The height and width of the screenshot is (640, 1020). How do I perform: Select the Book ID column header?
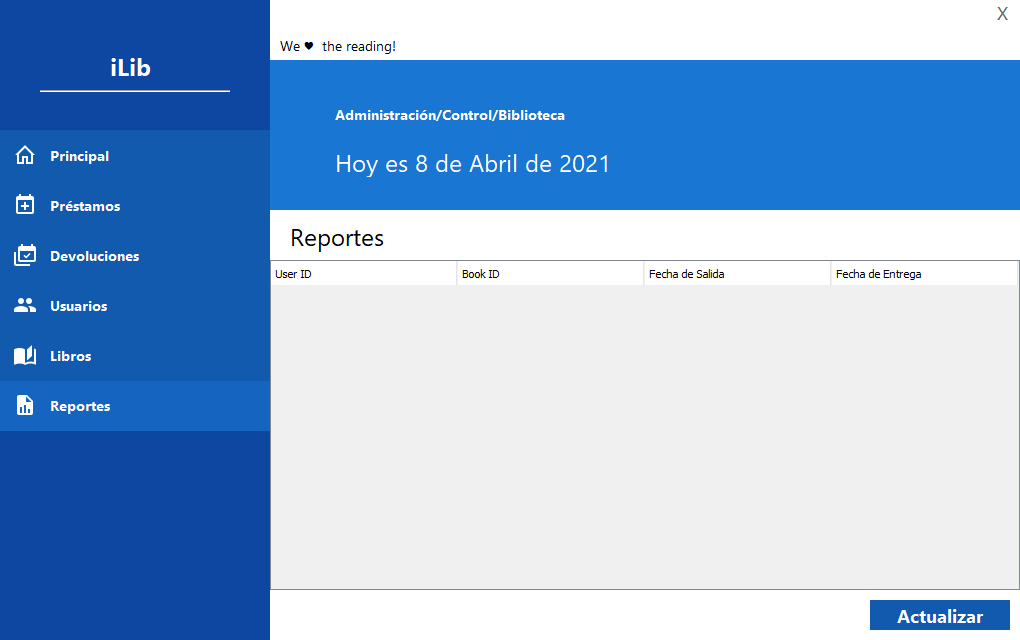(550, 274)
